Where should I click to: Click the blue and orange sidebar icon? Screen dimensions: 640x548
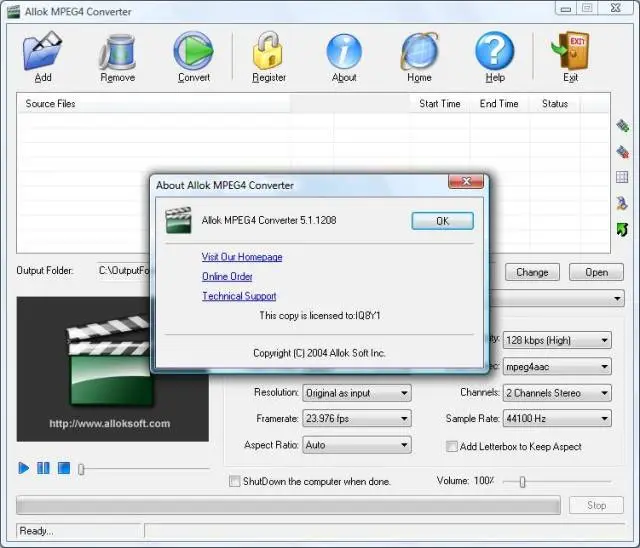pos(622,203)
